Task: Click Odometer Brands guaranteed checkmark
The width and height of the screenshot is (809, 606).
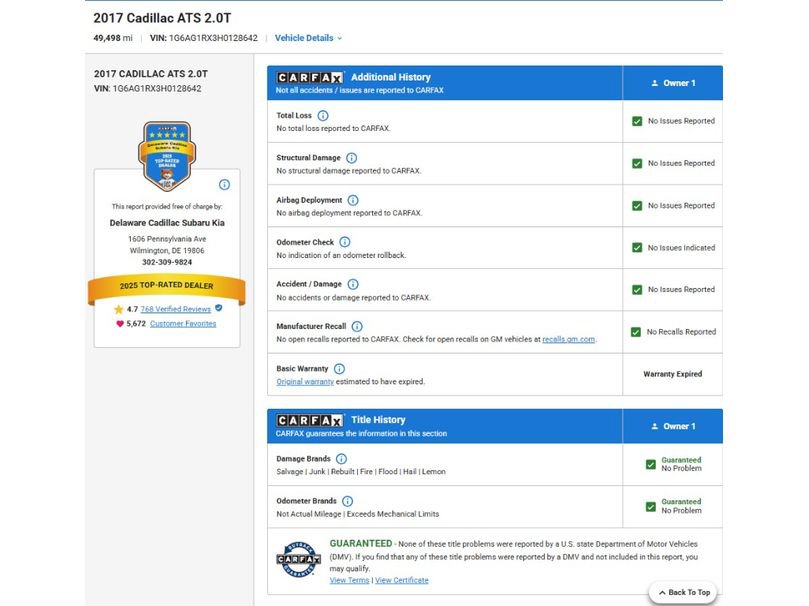Action: coord(651,506)
